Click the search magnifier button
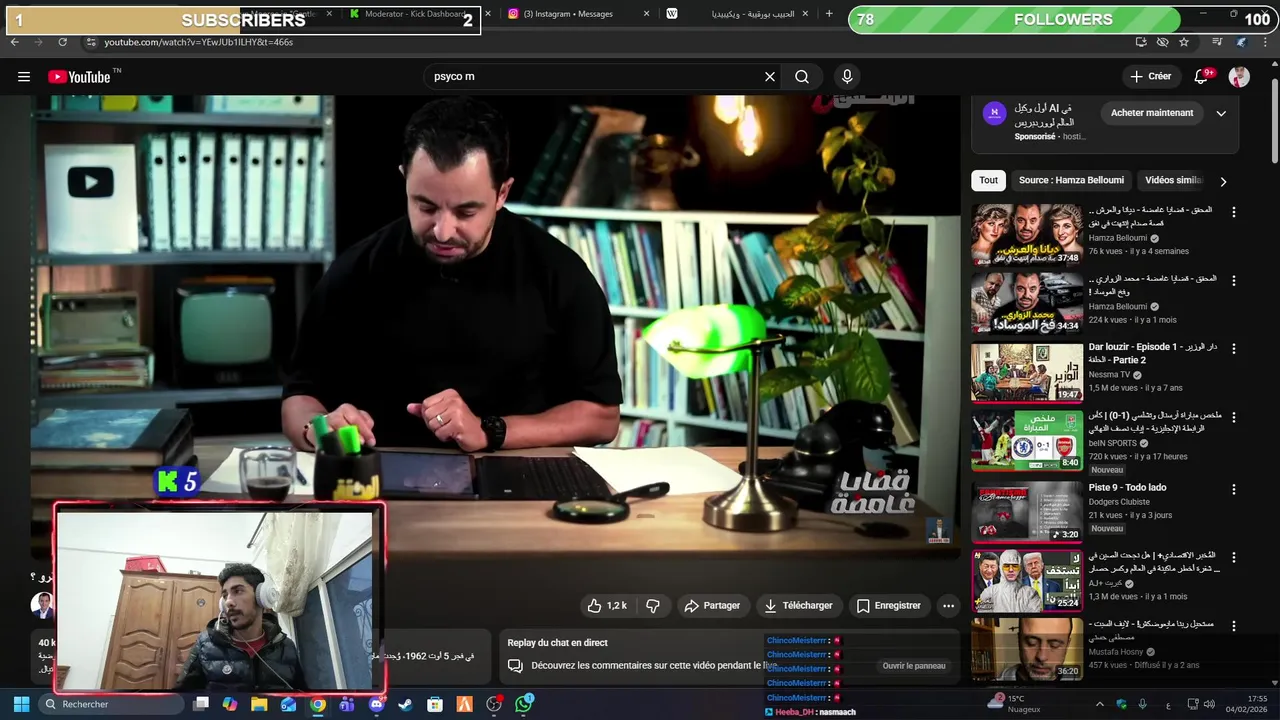 [x=802, y=77]
